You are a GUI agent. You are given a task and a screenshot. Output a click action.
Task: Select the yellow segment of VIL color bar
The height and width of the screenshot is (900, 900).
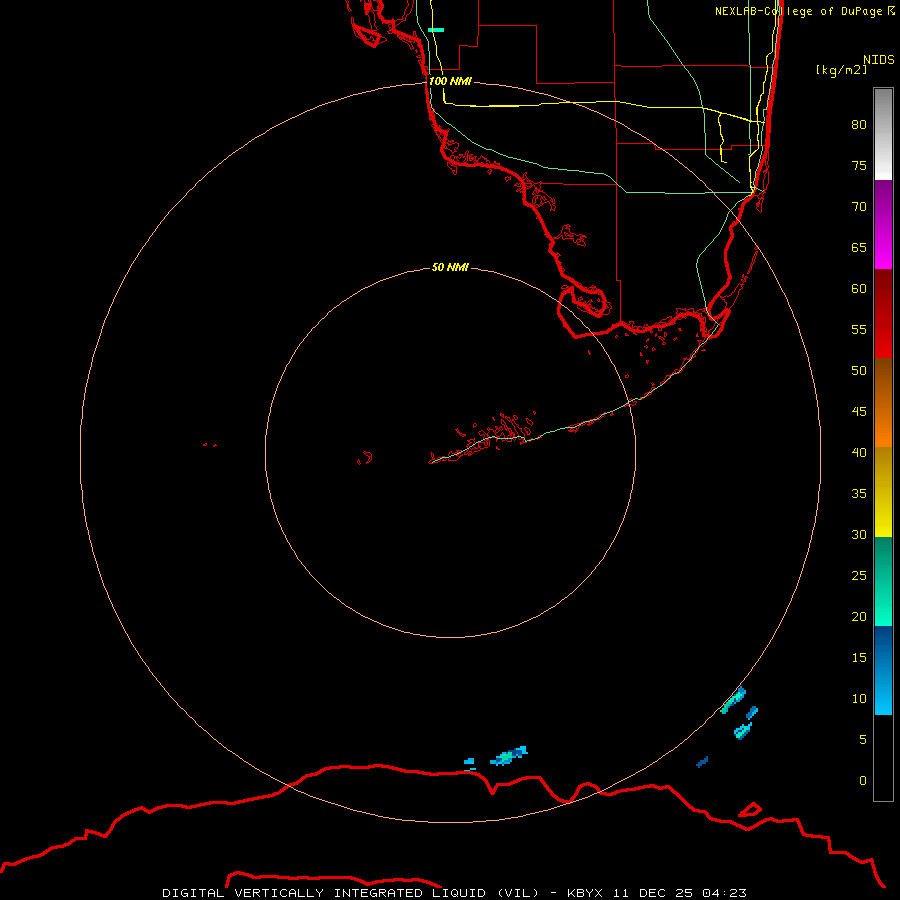pyautogui.click(x=883, y=492)
